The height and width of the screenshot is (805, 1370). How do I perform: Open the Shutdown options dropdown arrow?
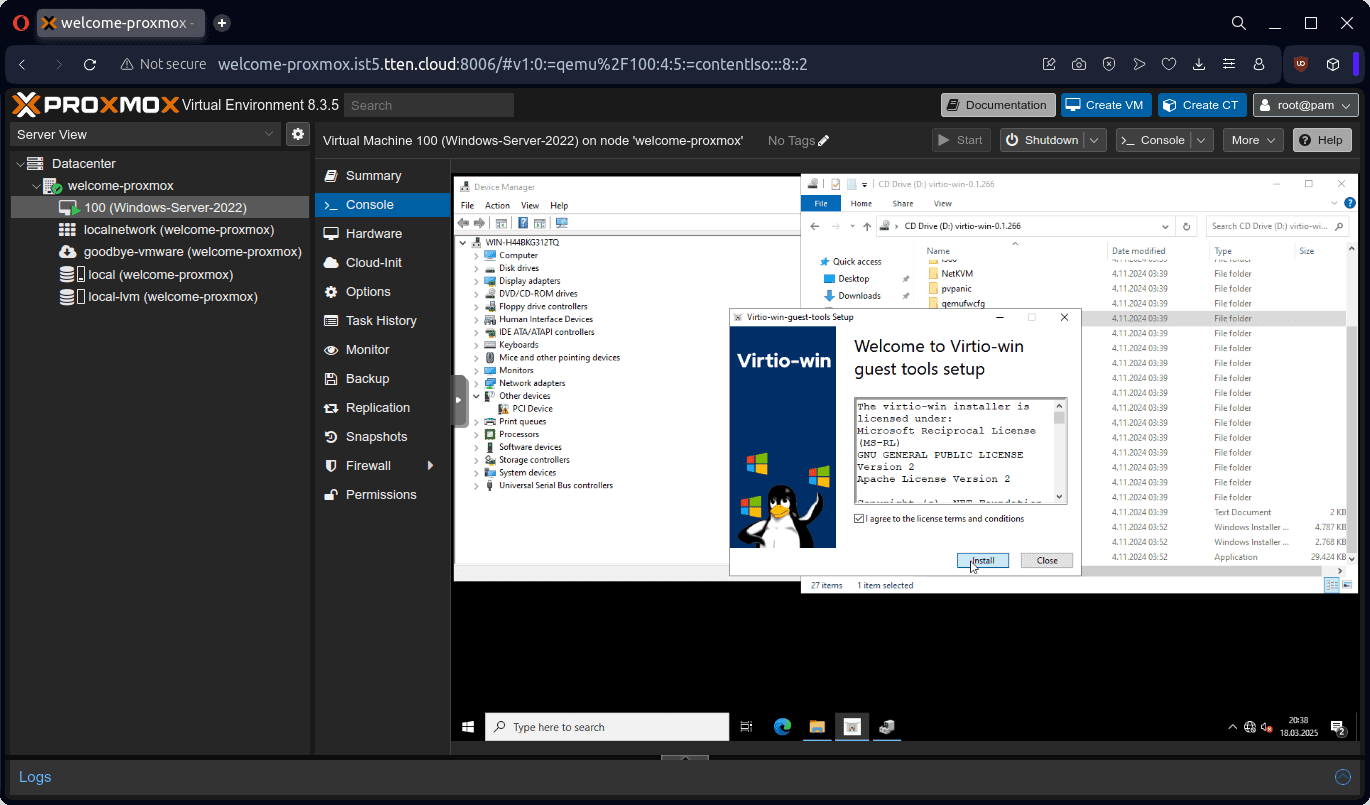click(x=1096, y=140)
